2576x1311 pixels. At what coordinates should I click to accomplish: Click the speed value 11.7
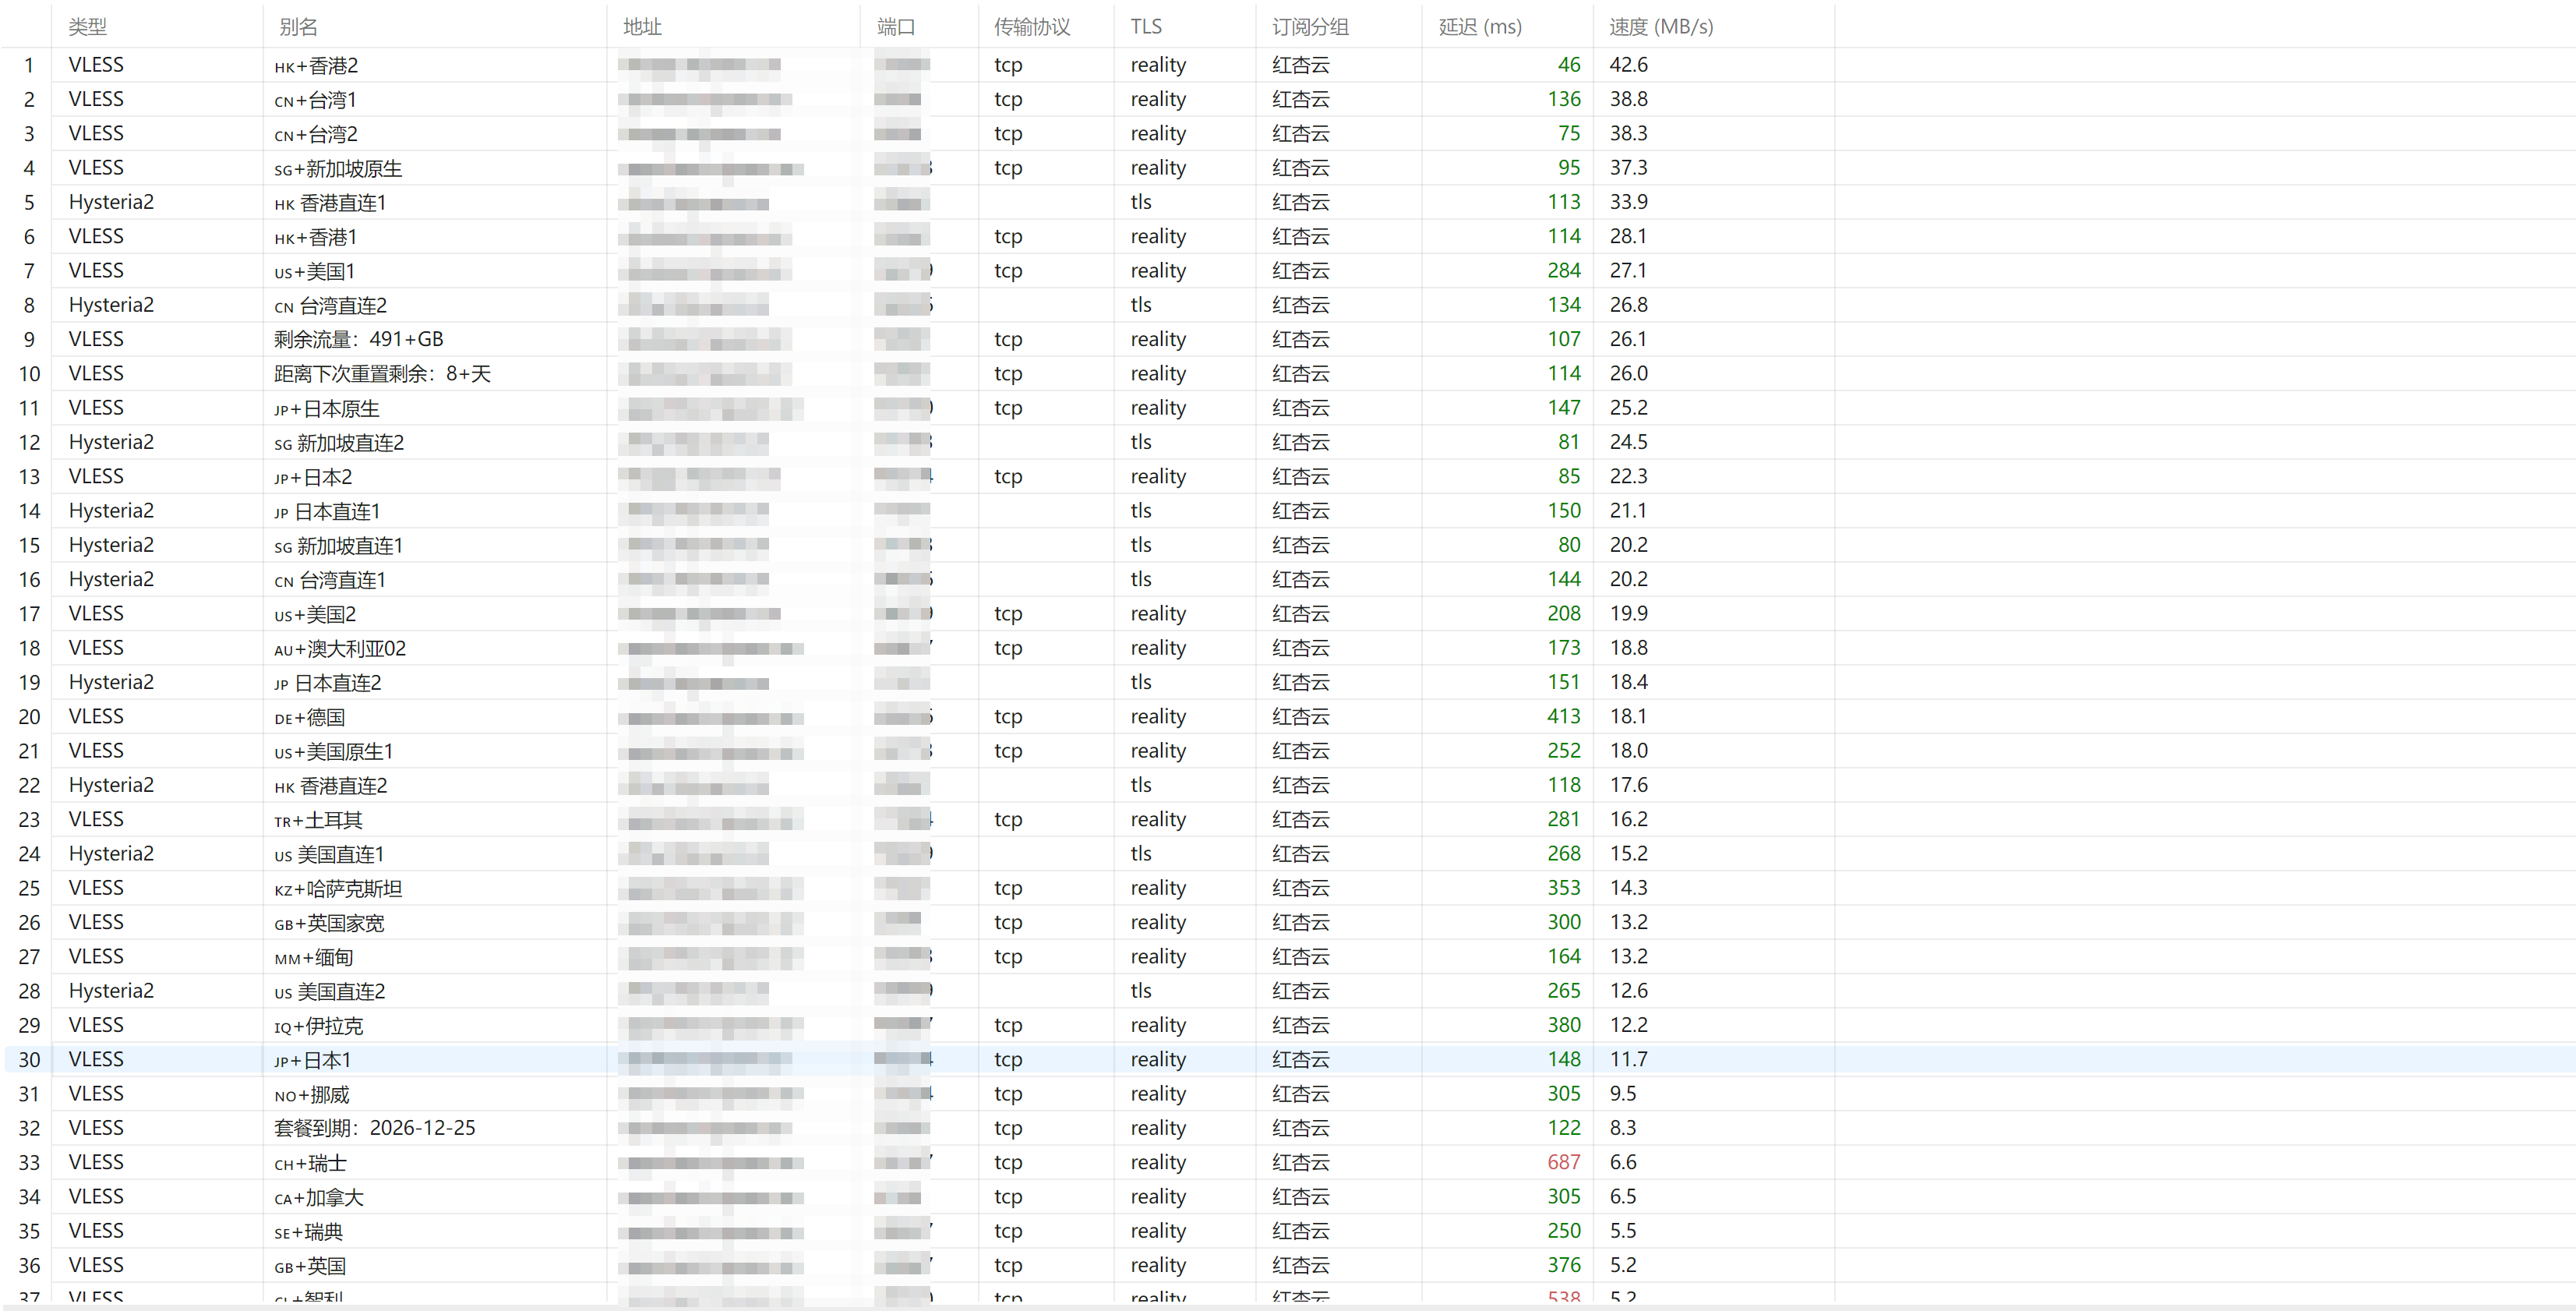tap(1629, 1060)
